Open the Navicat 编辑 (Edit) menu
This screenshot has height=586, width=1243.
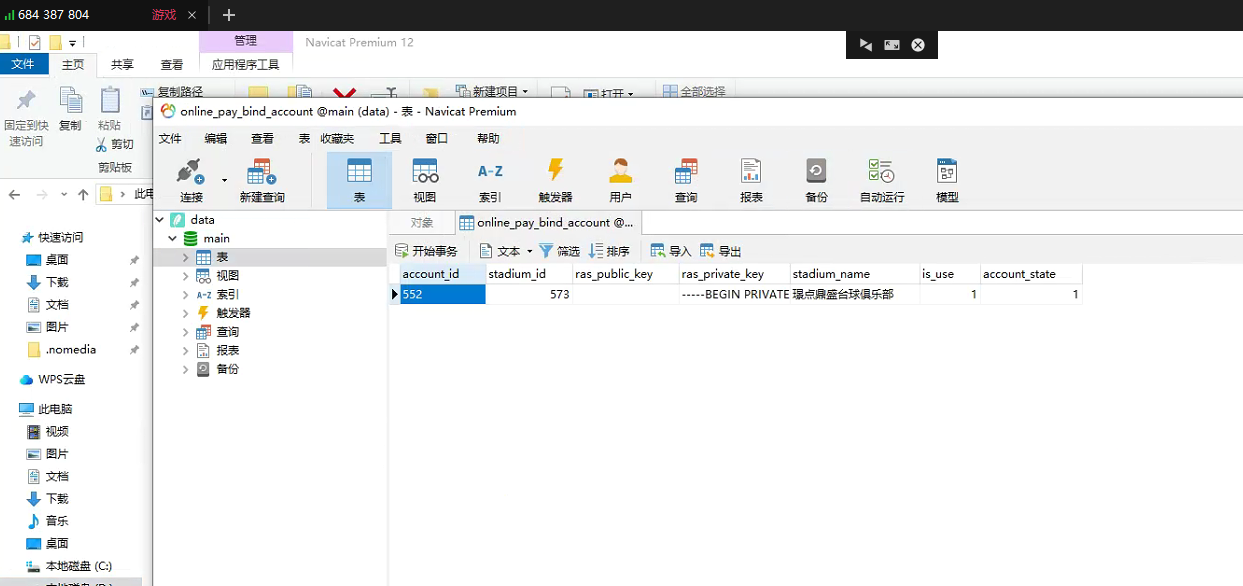(216, 139)
